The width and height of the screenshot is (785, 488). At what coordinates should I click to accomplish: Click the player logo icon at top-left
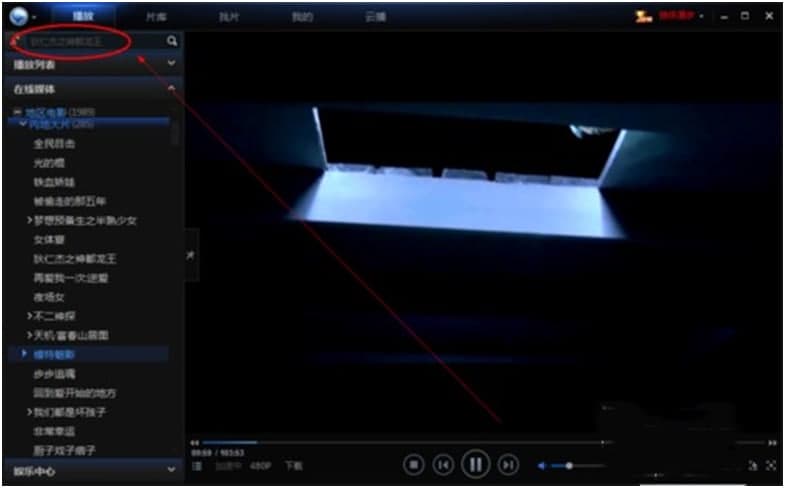(x=17, y=16)
